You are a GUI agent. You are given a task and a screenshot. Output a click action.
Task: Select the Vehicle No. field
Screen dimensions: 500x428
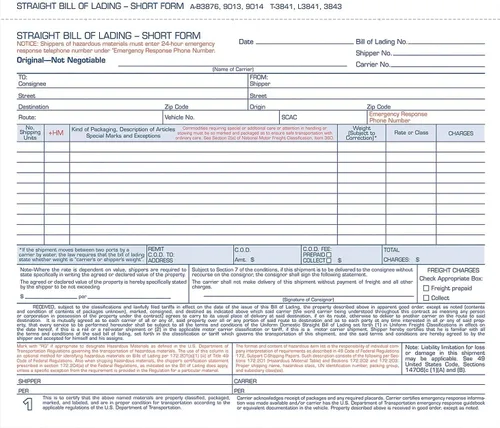221,117
